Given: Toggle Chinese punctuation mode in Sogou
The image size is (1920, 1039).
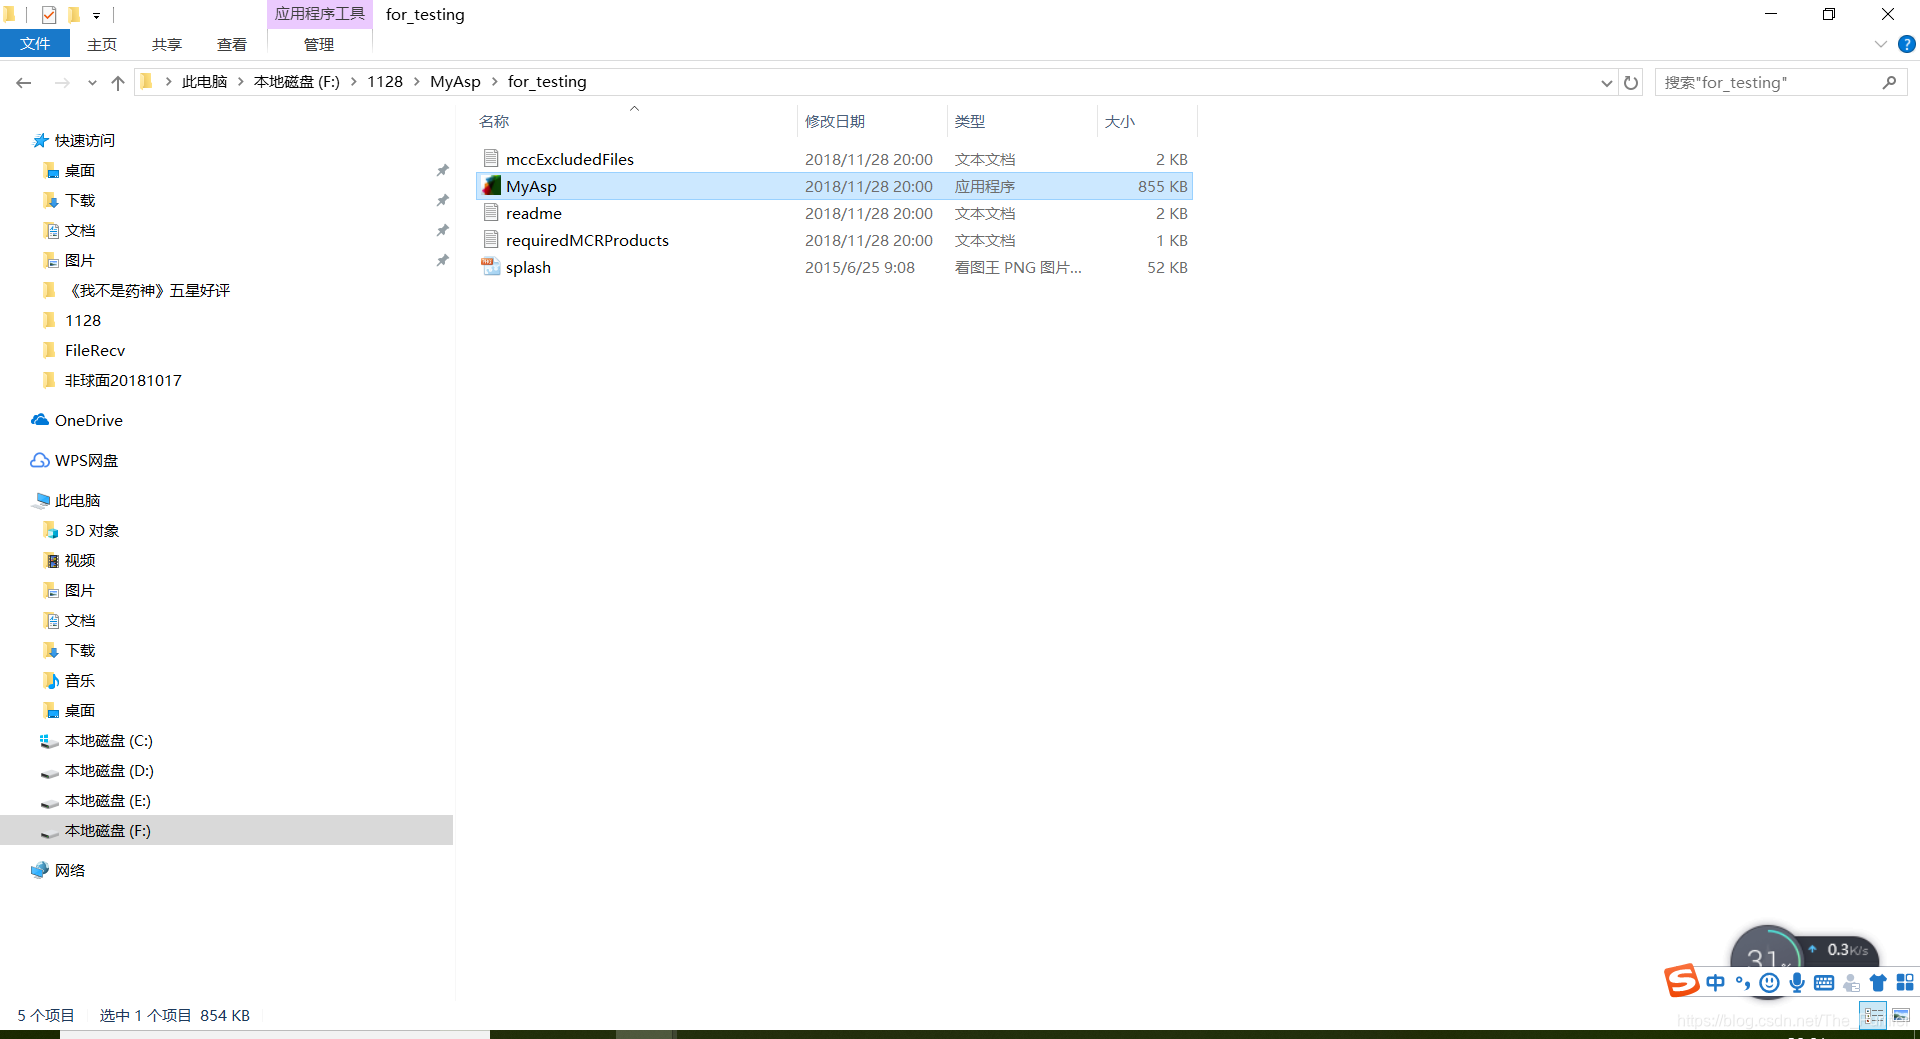Looking at the screenshot, I should (x=1743, y=983).
